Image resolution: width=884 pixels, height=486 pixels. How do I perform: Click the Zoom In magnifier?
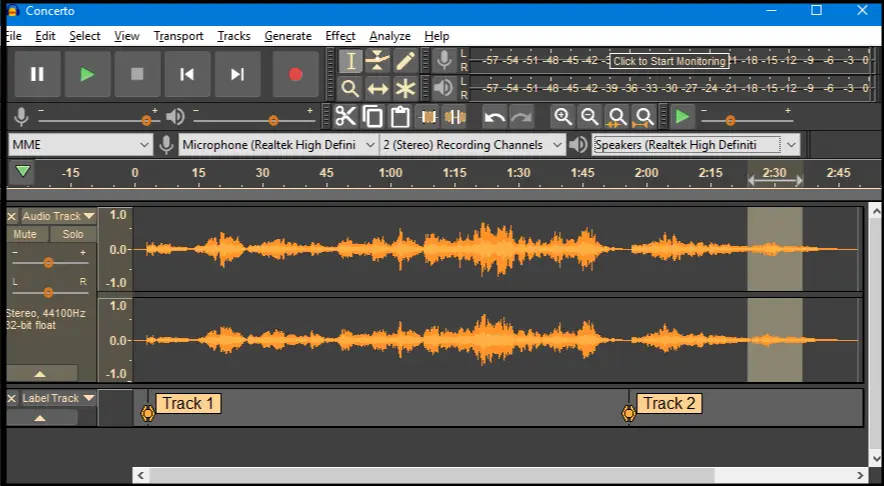563,117
